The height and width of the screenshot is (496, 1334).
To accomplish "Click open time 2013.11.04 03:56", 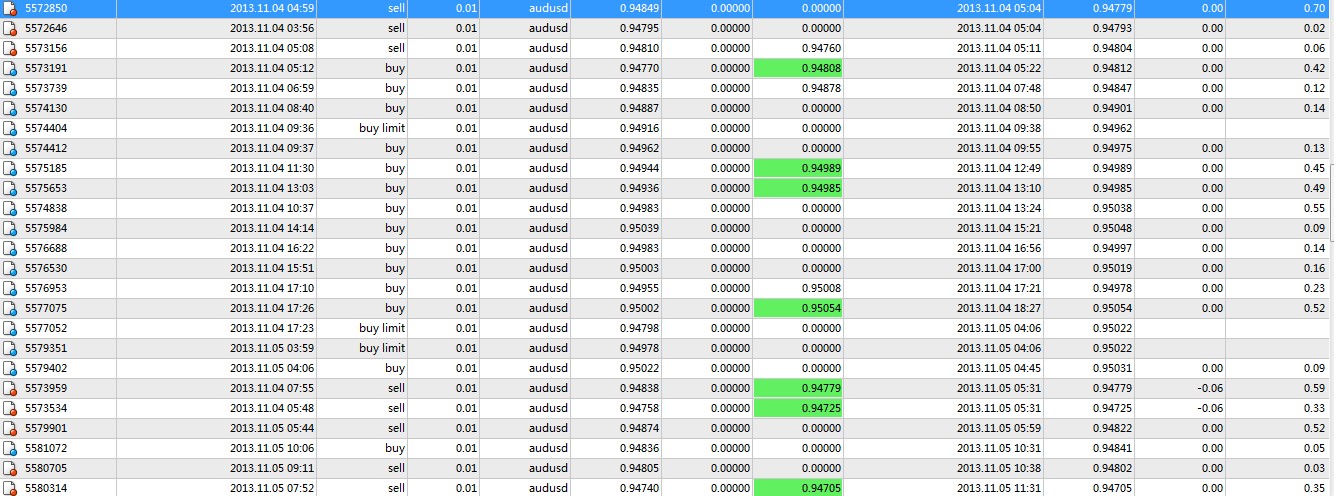I will (x=272, y=29).
